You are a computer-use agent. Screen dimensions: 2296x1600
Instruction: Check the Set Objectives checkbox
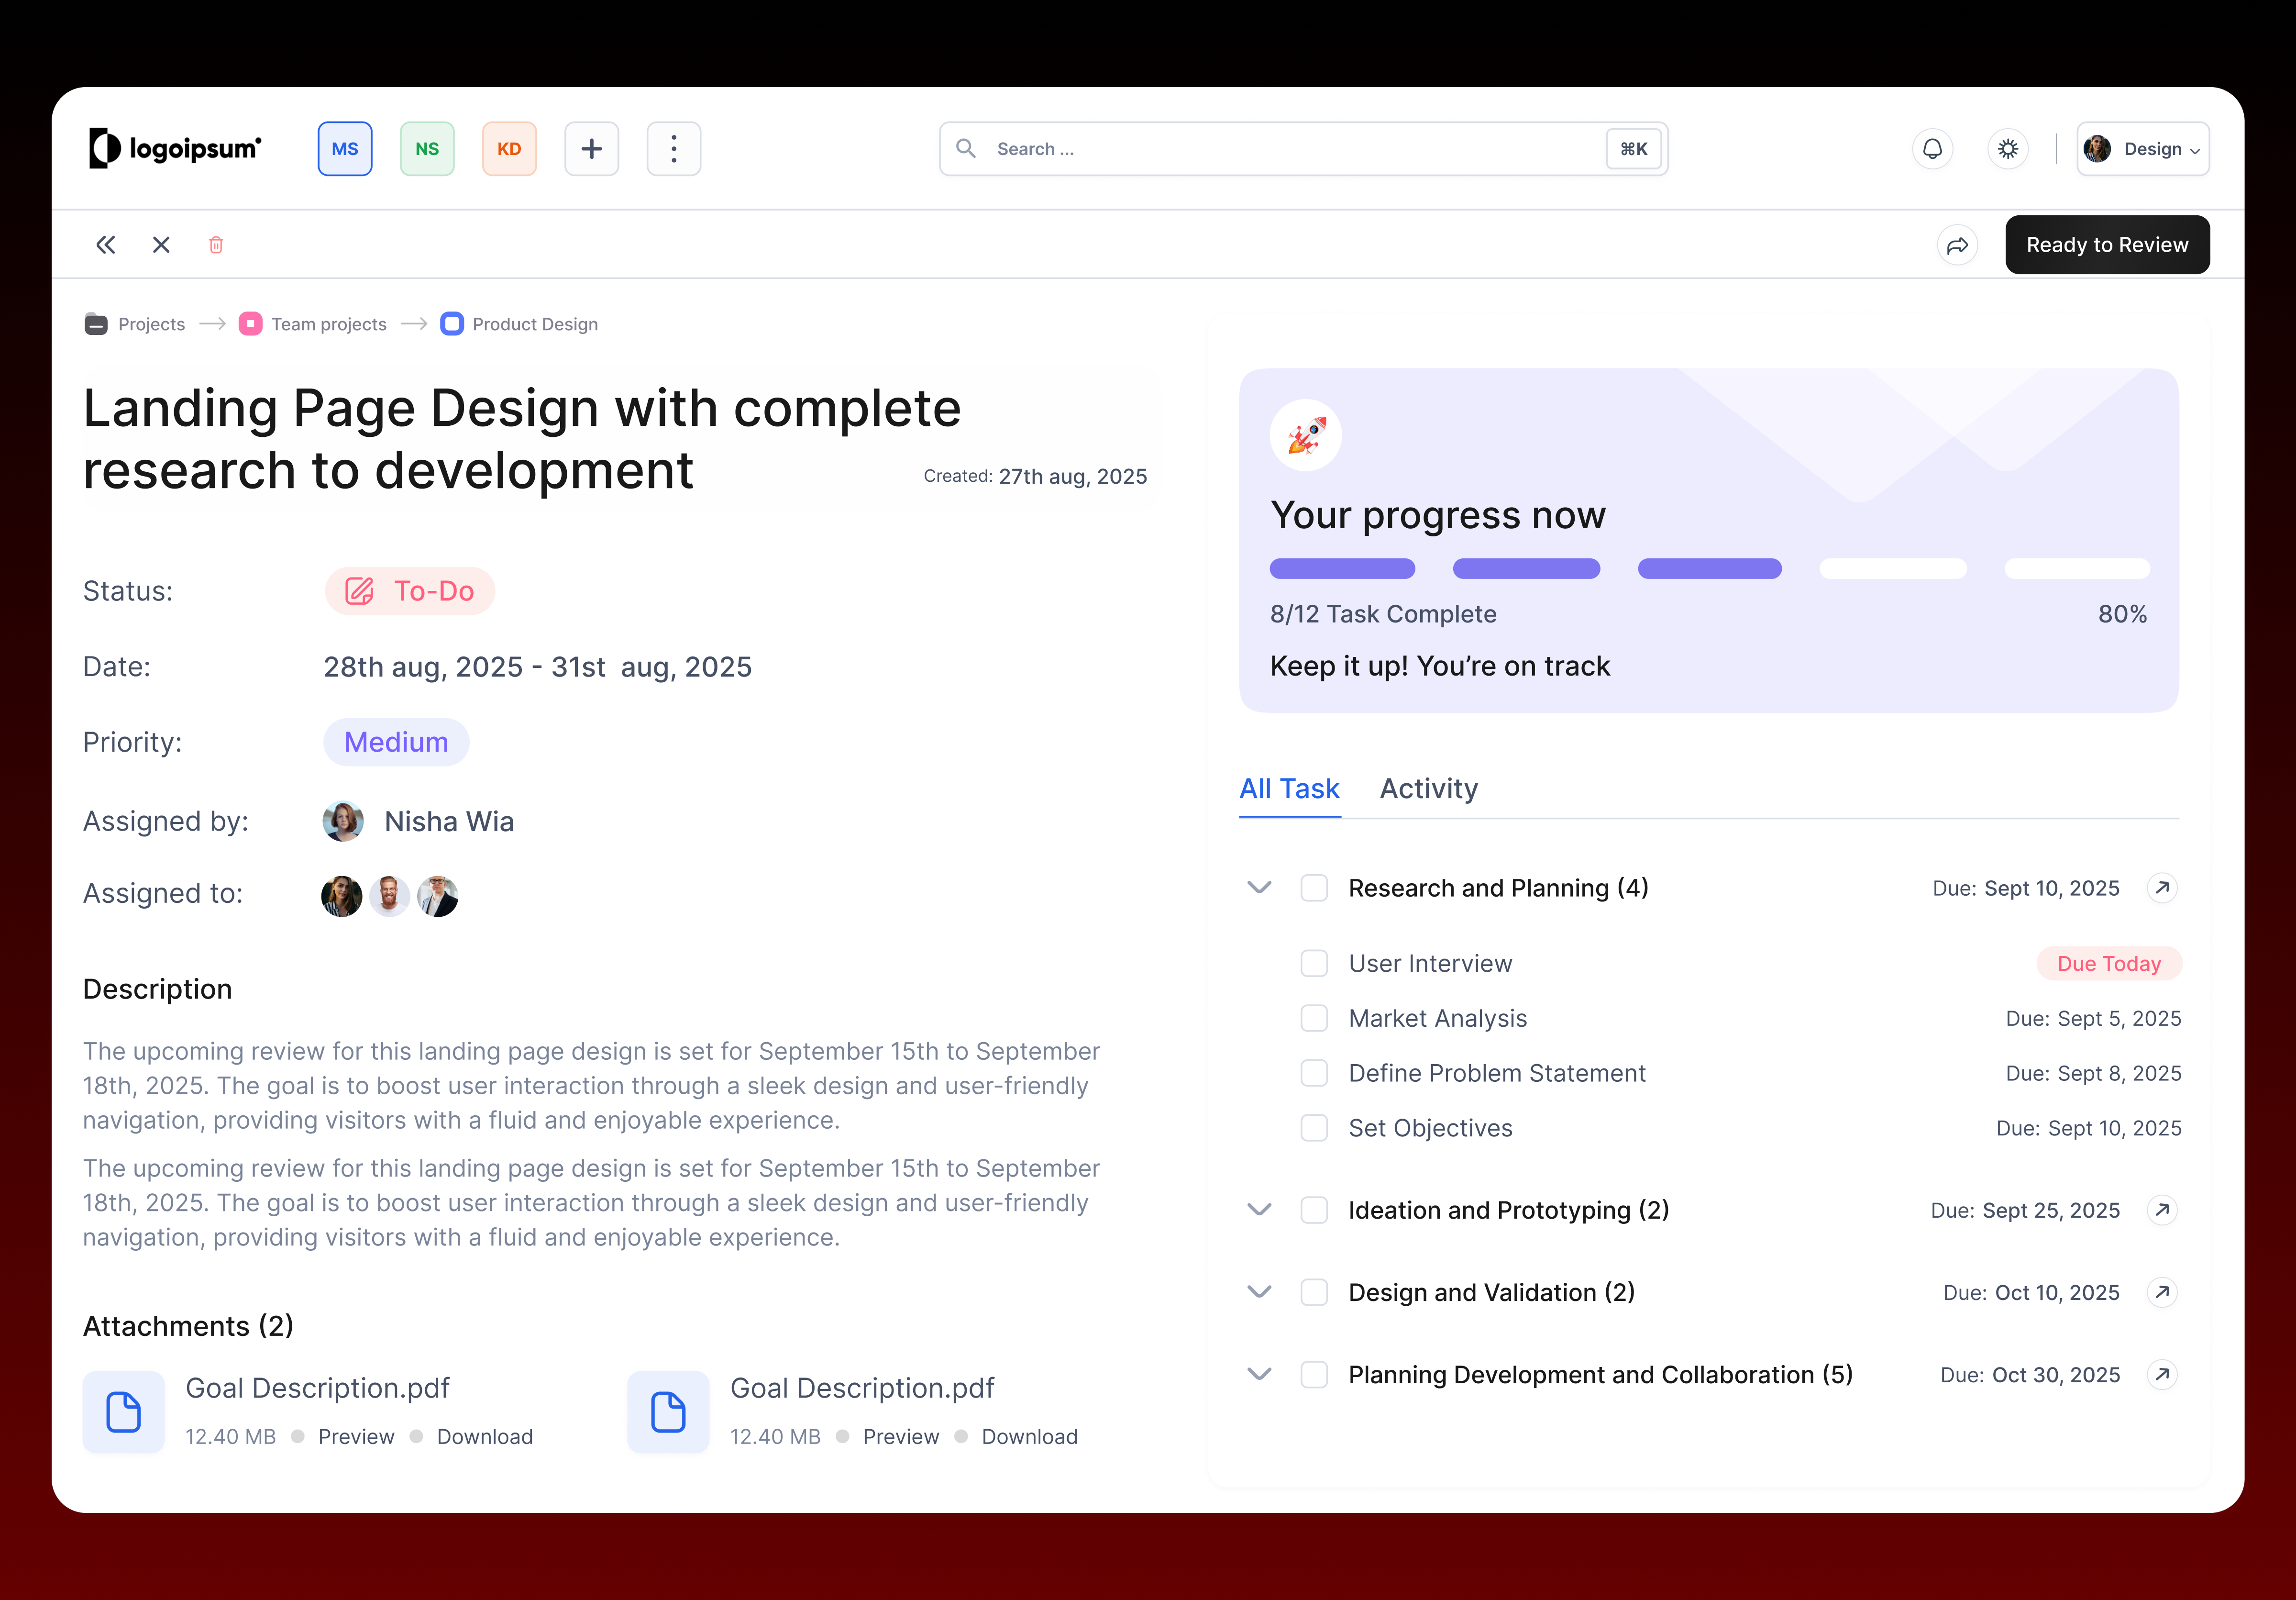(1314, 1128)
